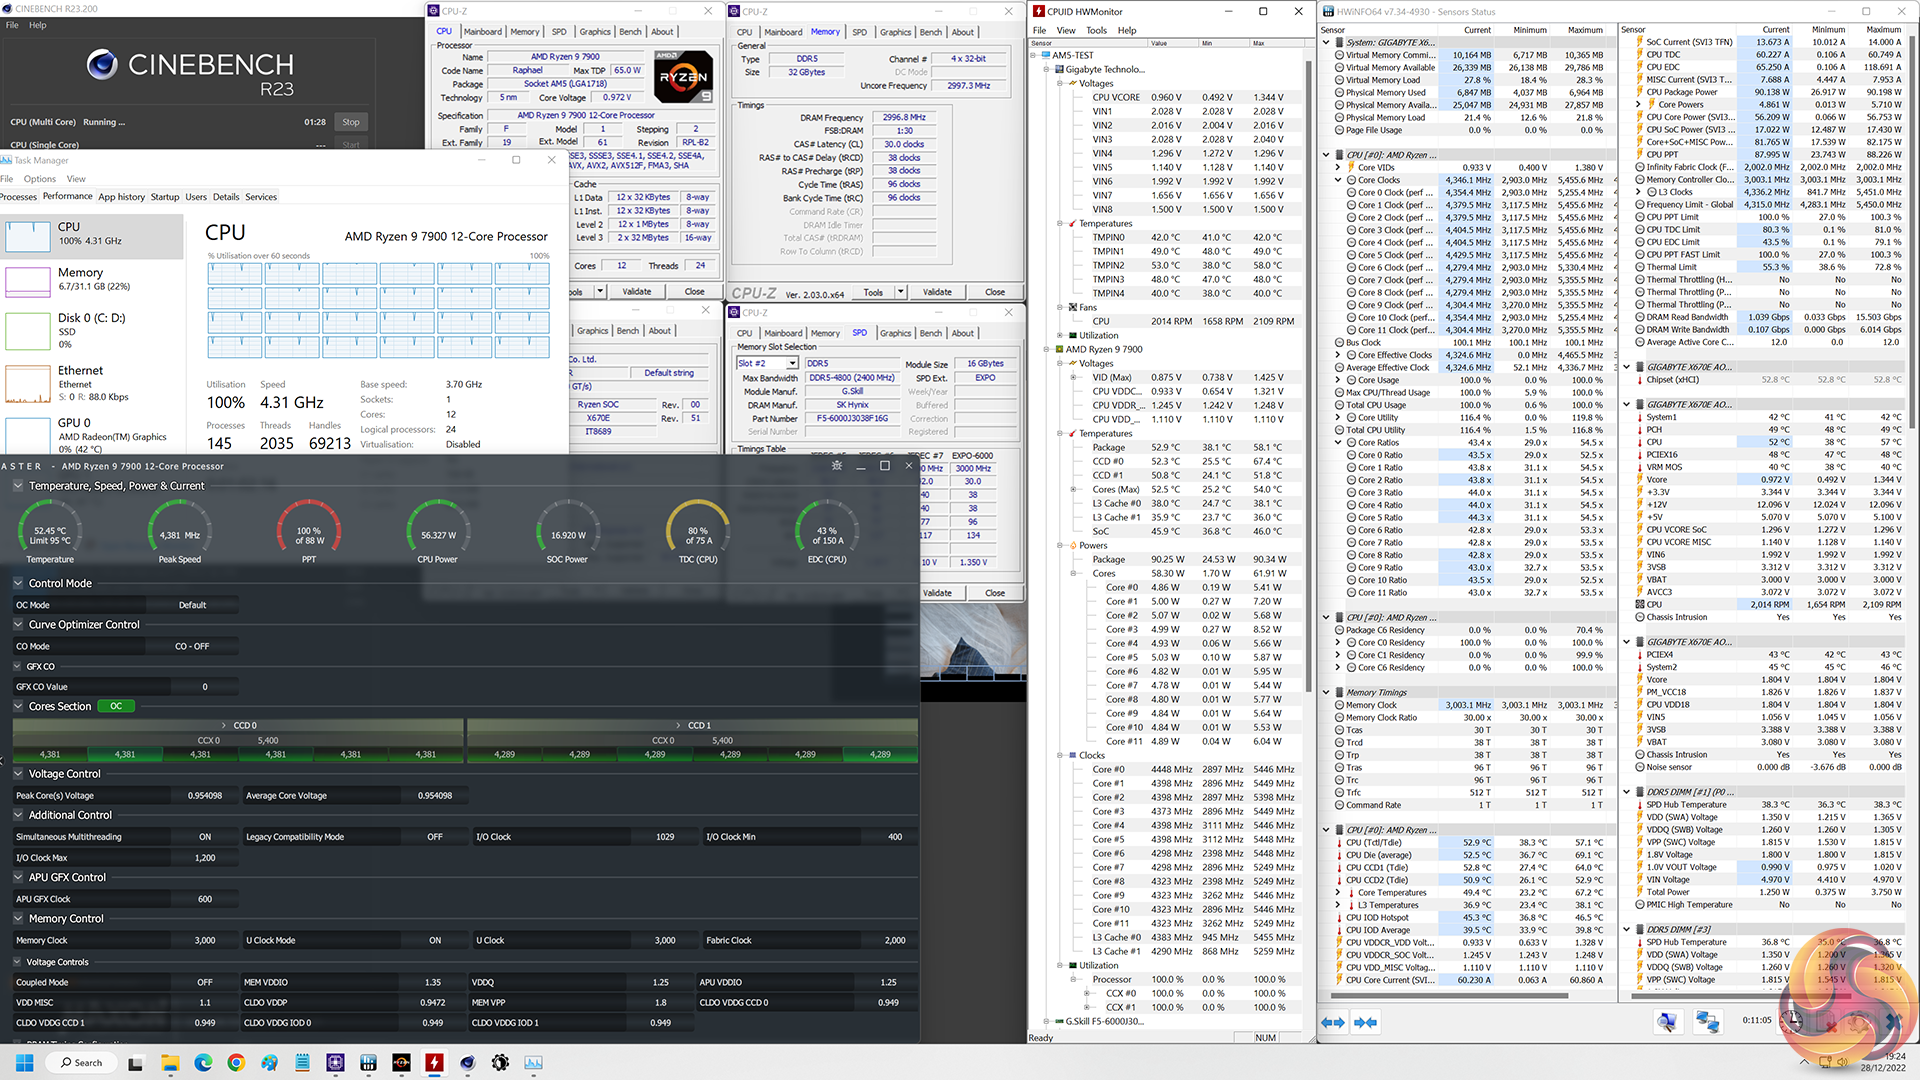1920x1080 pixels.
Task: Toggle Simultaneous Multithreading ON setting
Action: (x=204, y=837)
